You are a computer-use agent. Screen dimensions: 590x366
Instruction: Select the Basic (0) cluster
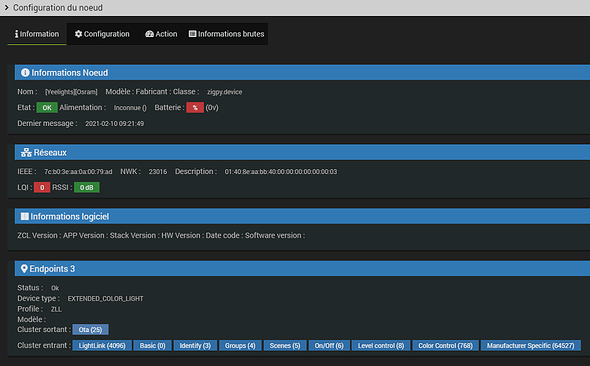coord(152,345)
